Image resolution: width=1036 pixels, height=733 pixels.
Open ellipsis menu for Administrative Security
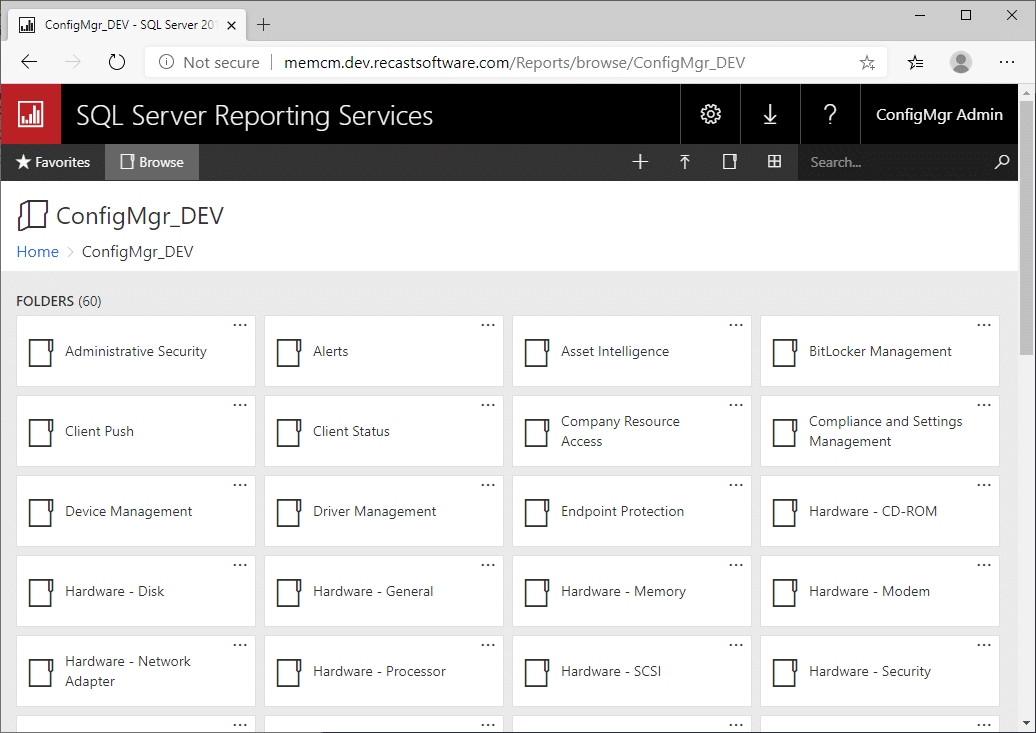pos(240,325)
